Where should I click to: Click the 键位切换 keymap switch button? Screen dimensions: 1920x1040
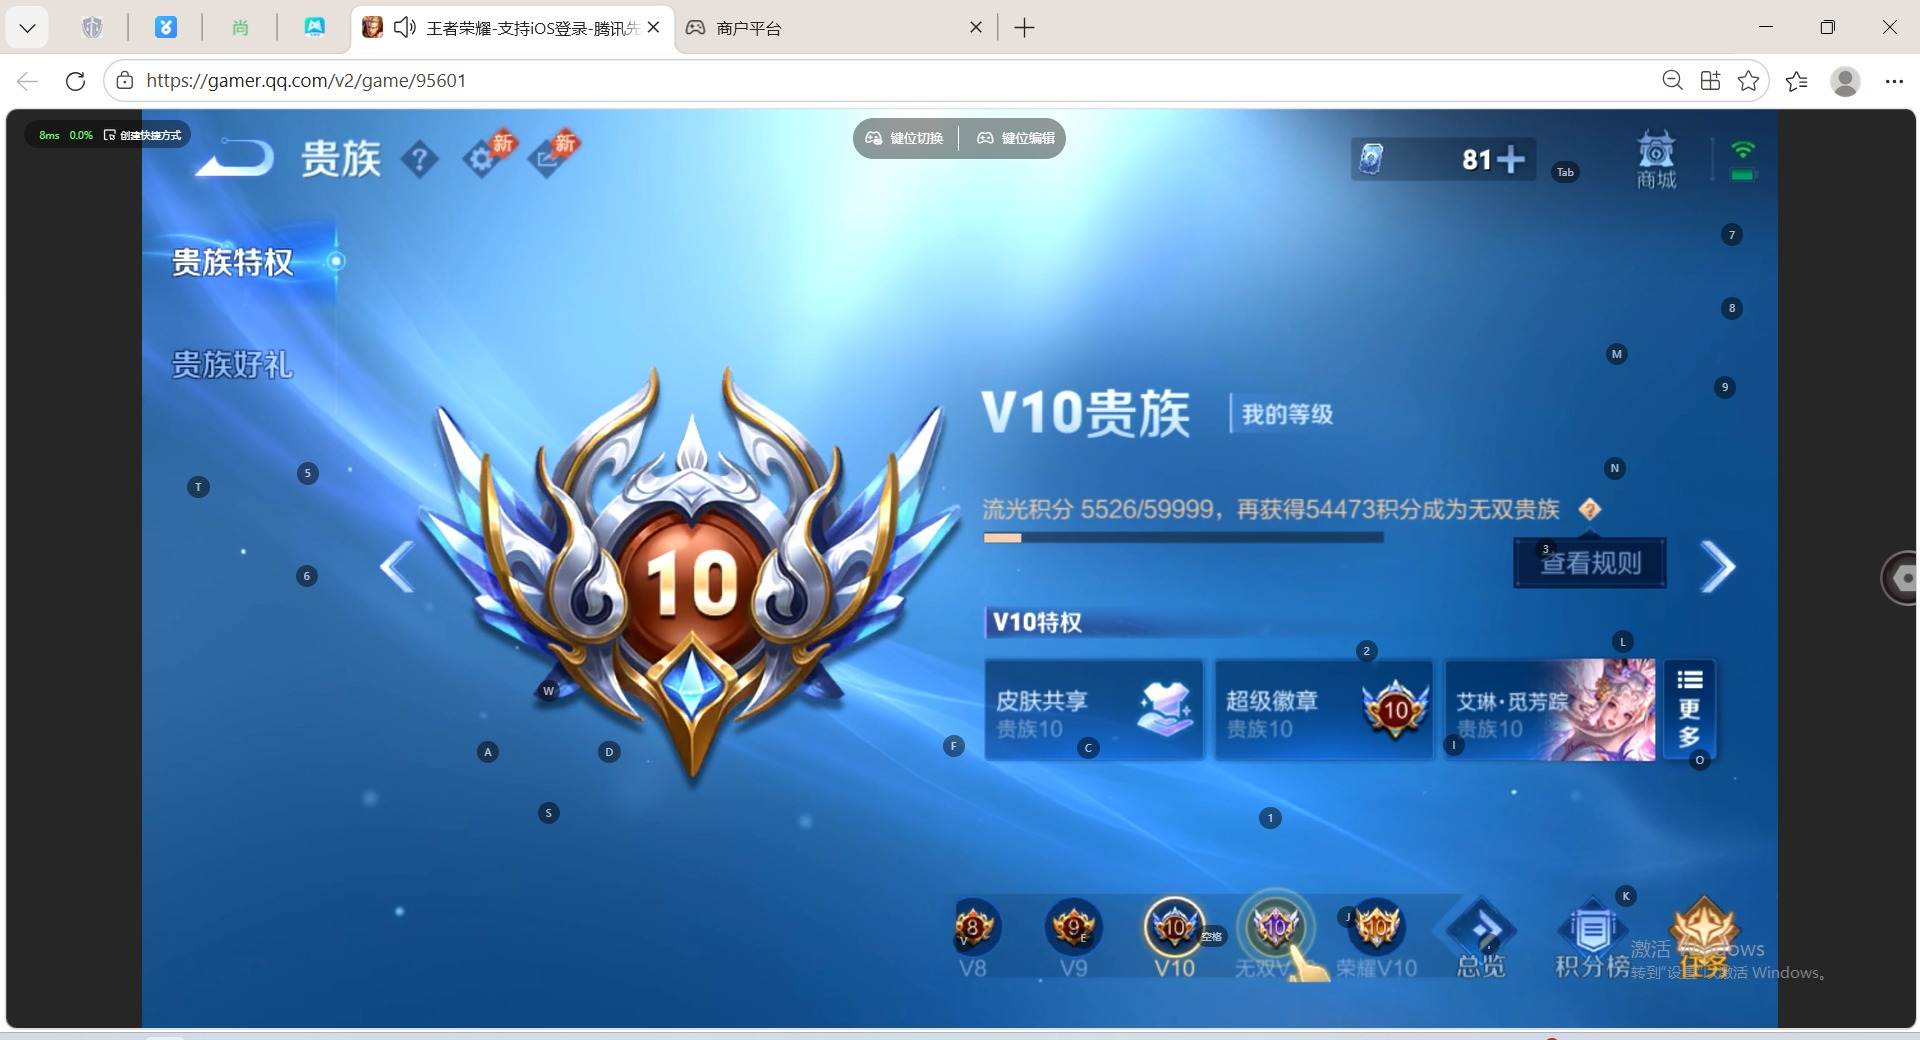905,138
